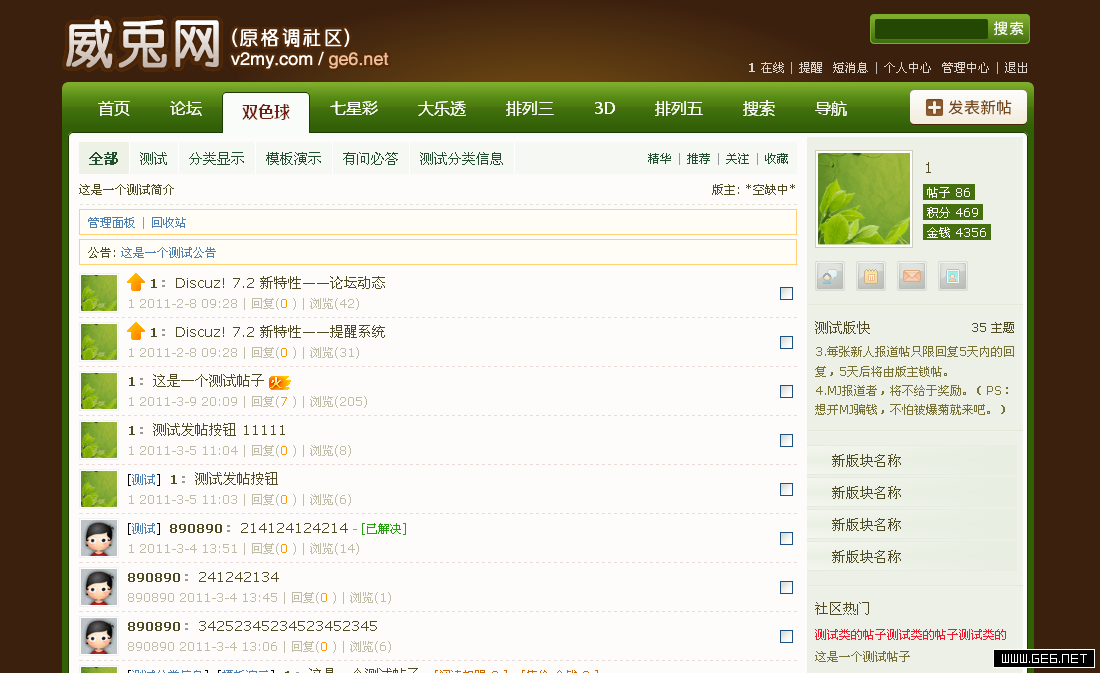1100x673 pixels.
Task: Filter by 收藏 posts
Action: pos(776,159)
